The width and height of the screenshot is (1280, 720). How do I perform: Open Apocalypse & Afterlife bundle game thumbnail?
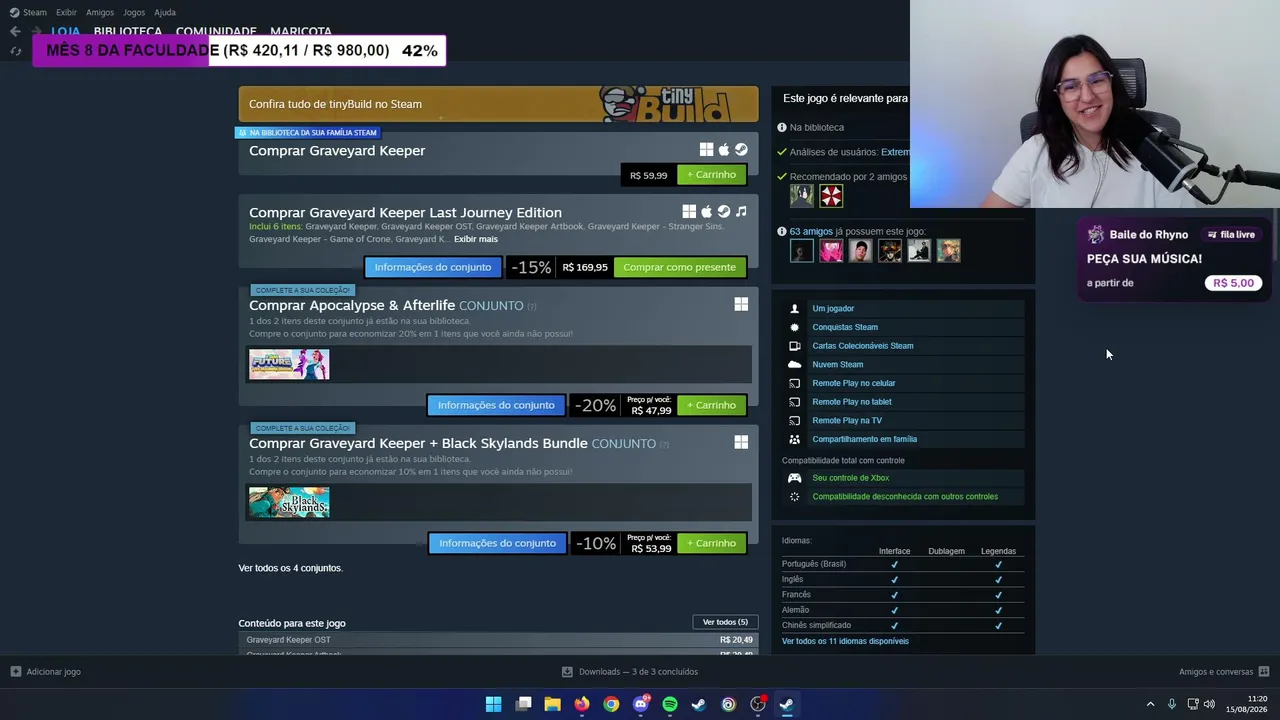[x=289, y=364]
